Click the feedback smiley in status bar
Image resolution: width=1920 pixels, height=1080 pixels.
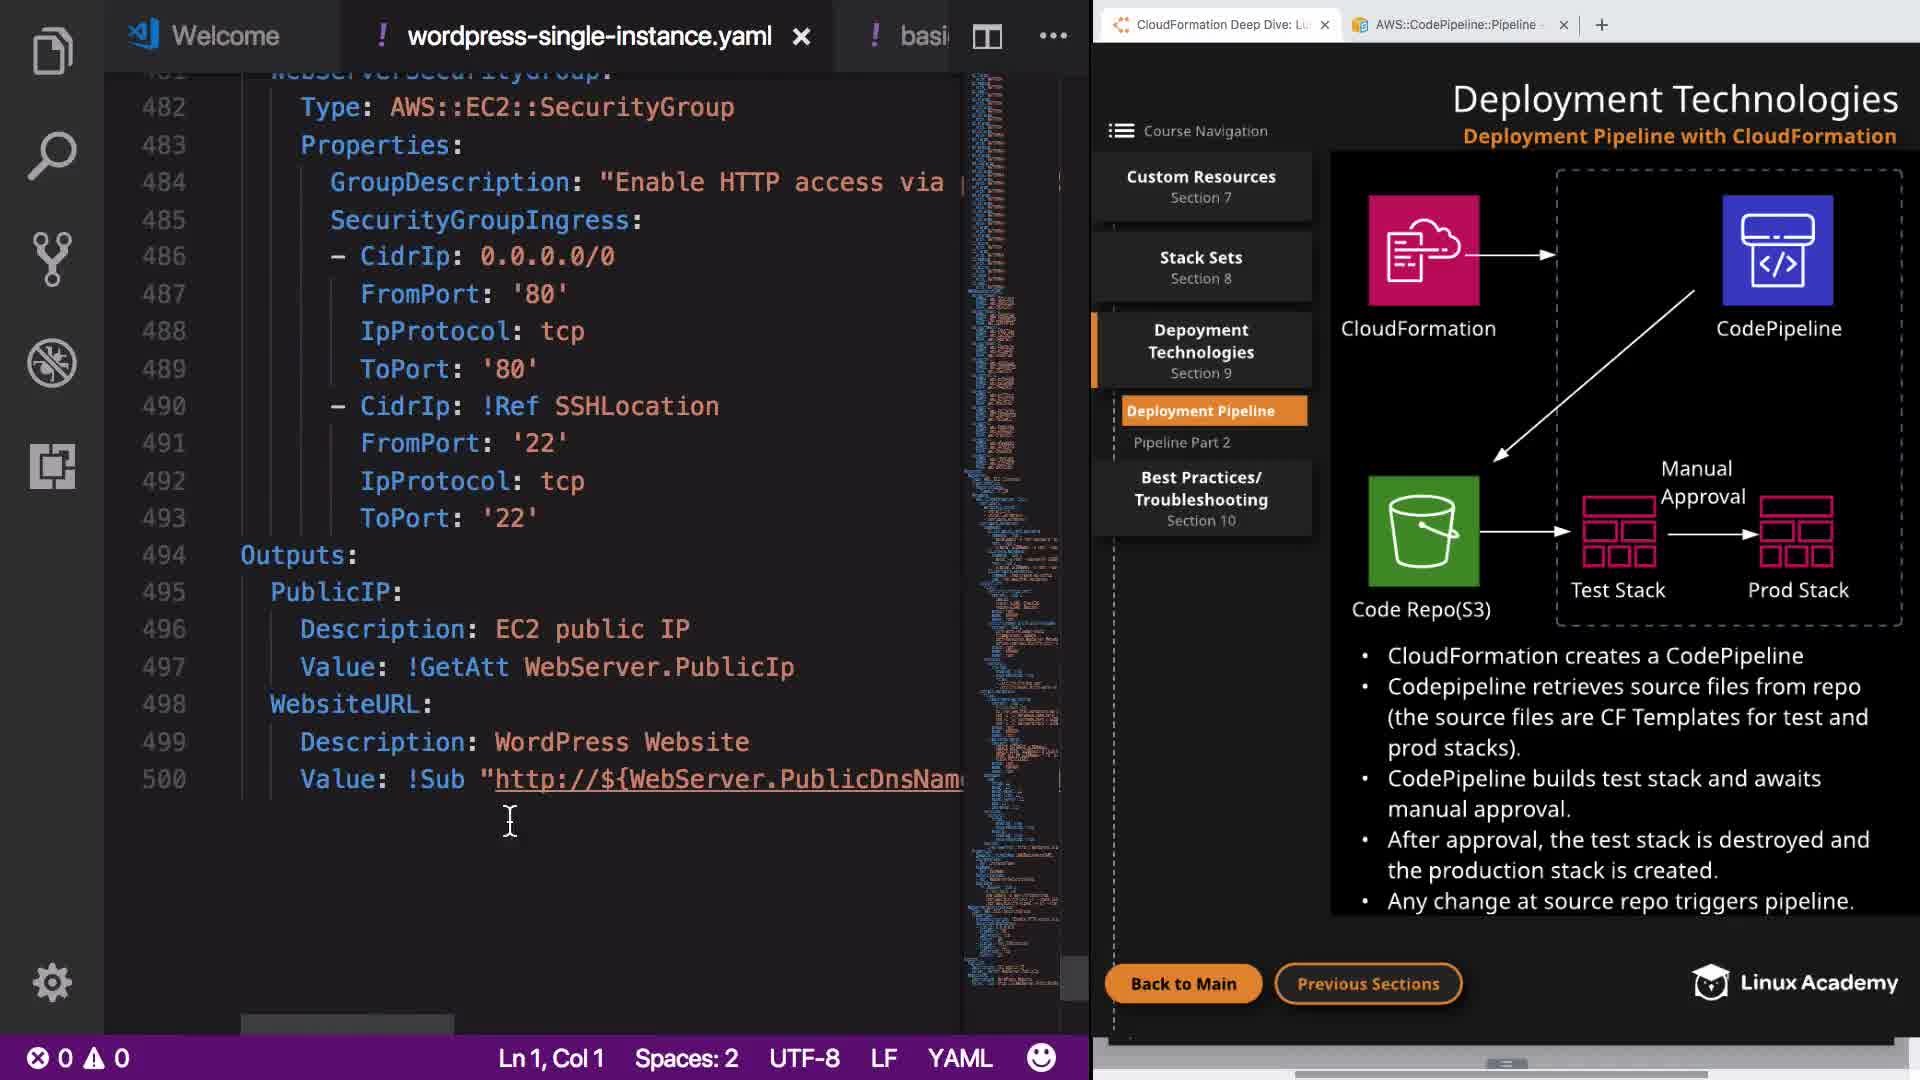click(1041, 1058)
